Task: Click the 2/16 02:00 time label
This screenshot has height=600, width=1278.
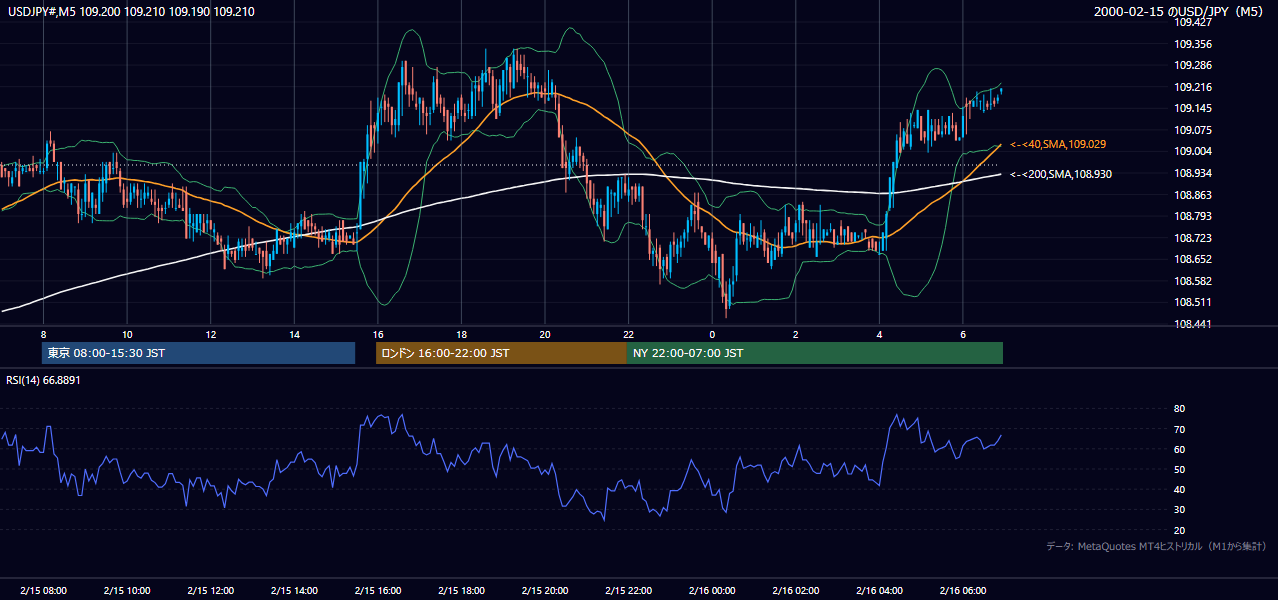Action: coord(795,591)
